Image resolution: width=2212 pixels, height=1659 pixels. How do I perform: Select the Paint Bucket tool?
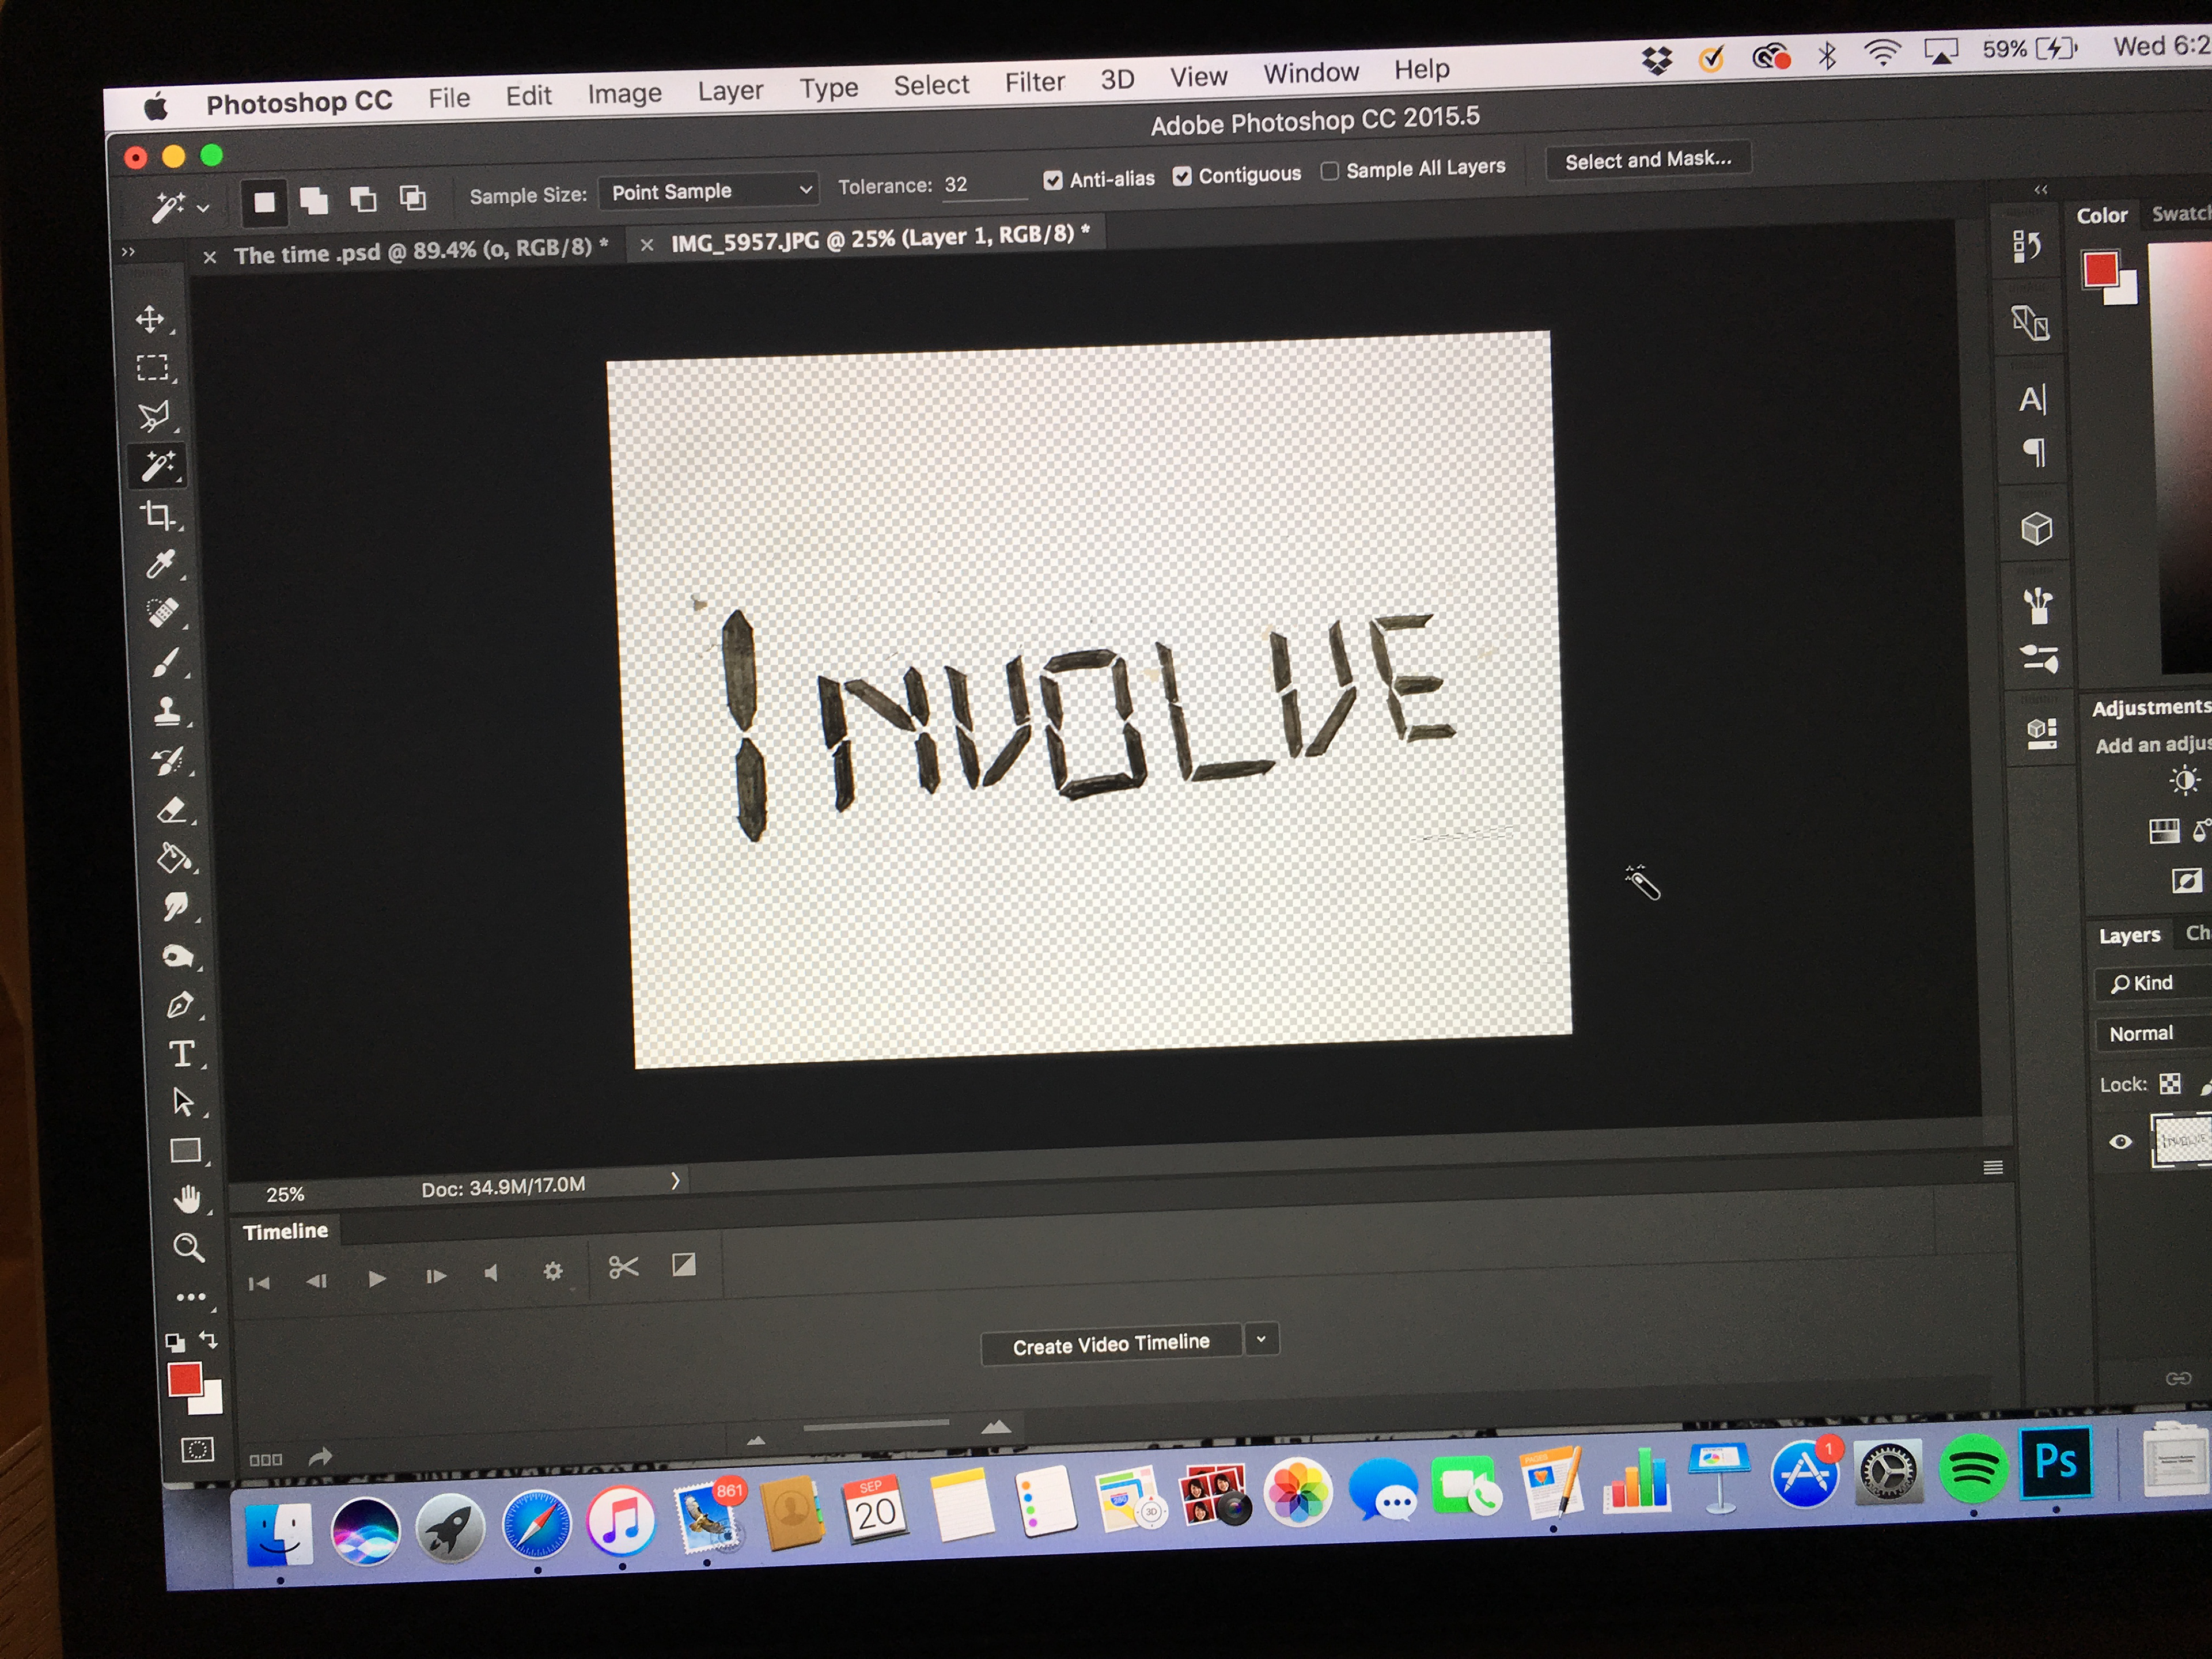pyautogui.click(x=174, y=858)
